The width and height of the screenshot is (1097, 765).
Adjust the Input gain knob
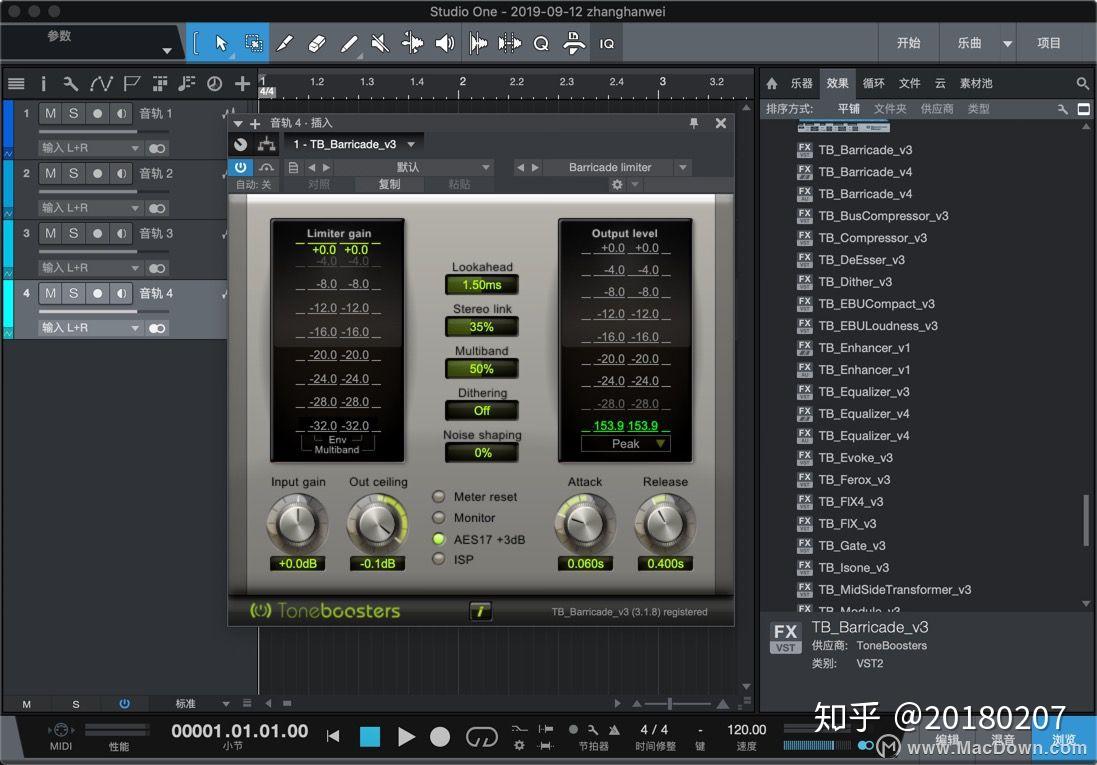pos(297,525)
